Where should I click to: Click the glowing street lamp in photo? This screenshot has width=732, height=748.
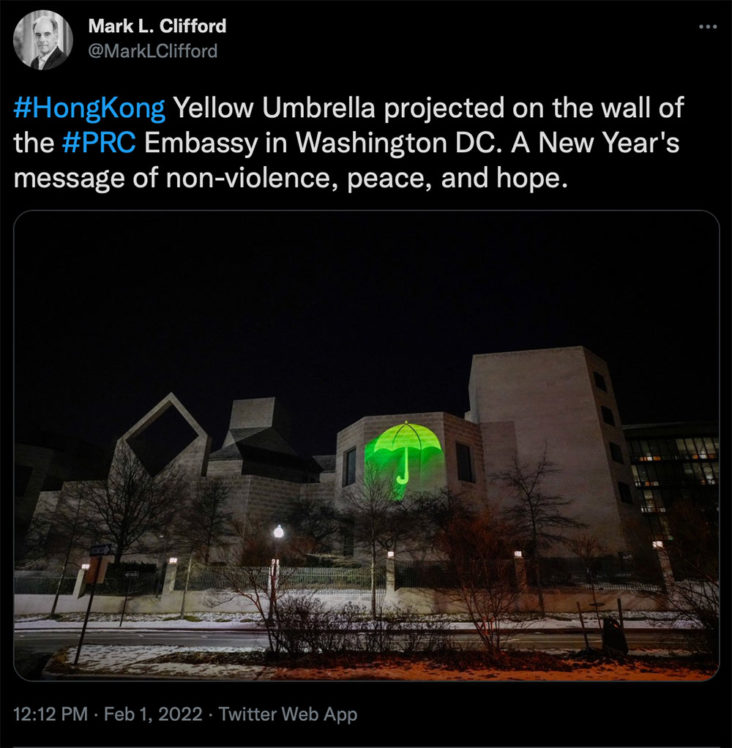pyautogui.click(x=278, y=531)
